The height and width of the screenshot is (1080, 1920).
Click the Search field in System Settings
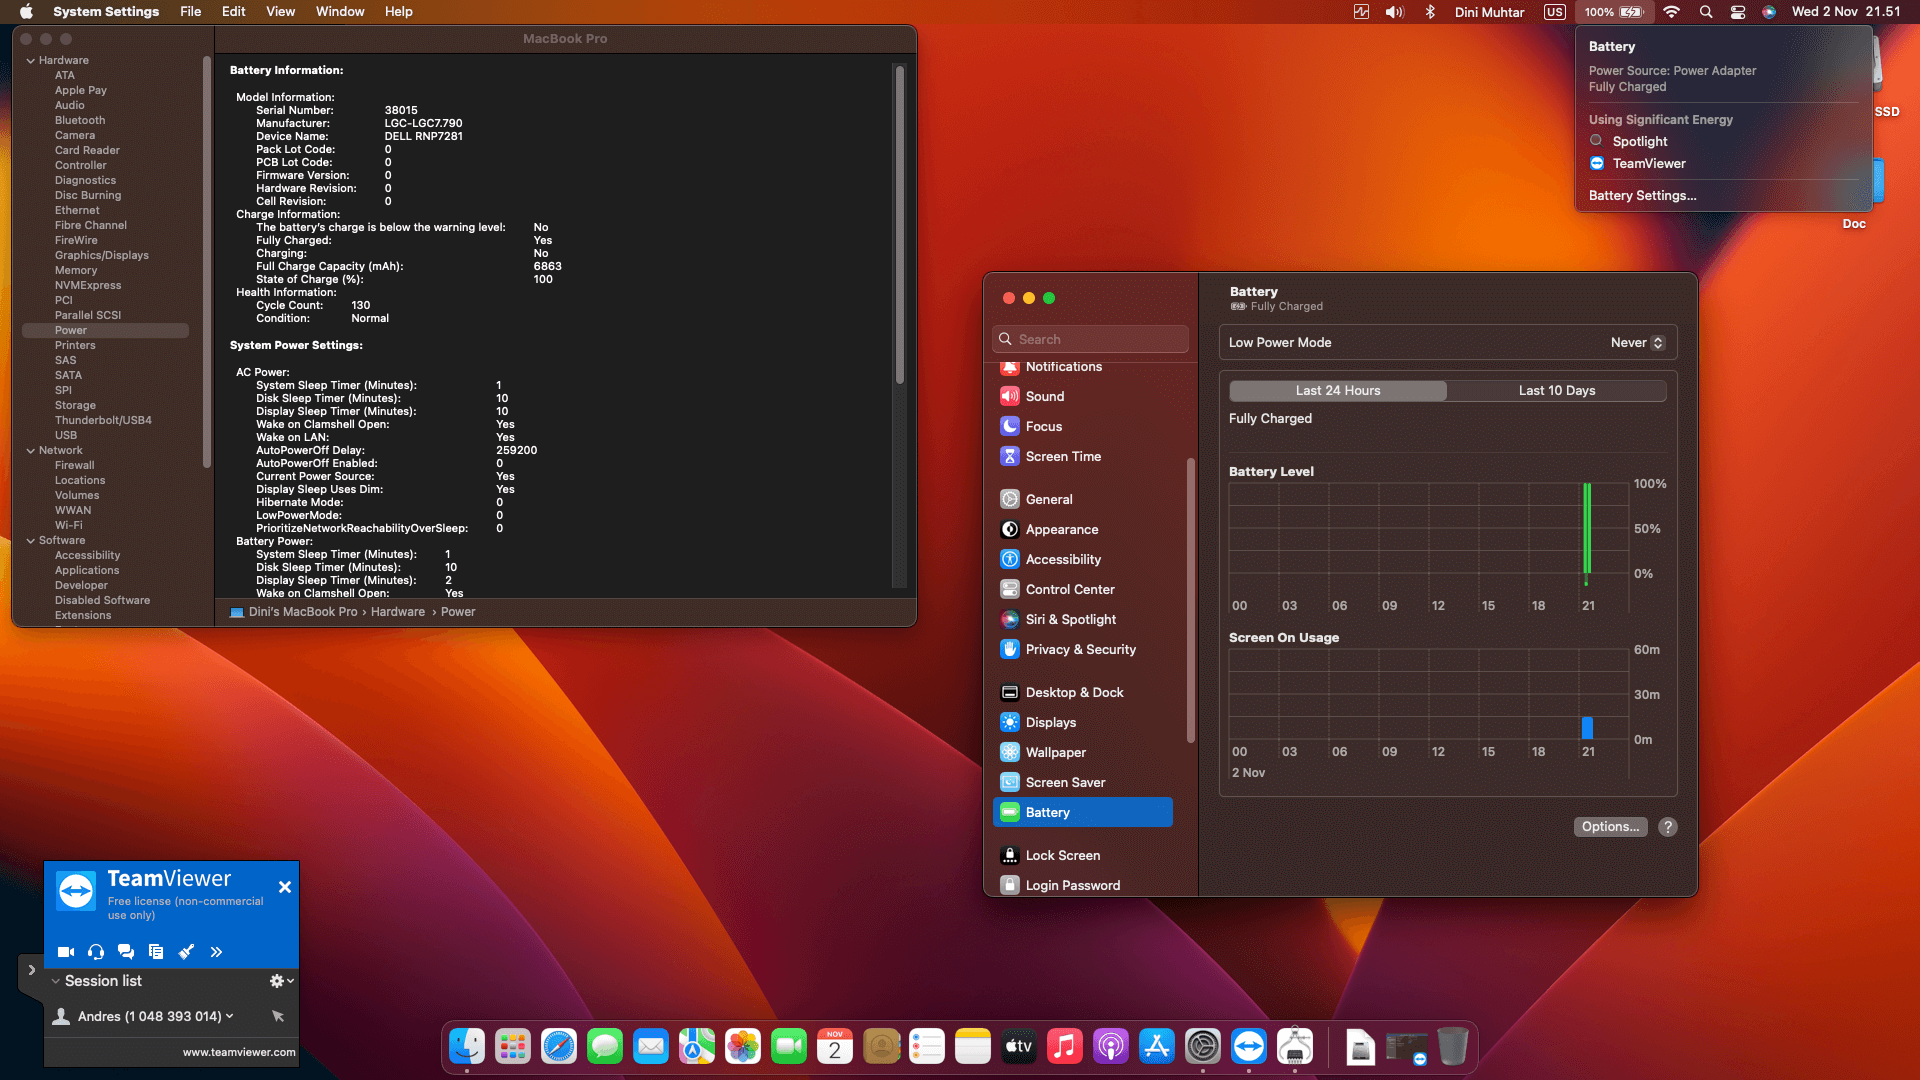[1090, 338]
